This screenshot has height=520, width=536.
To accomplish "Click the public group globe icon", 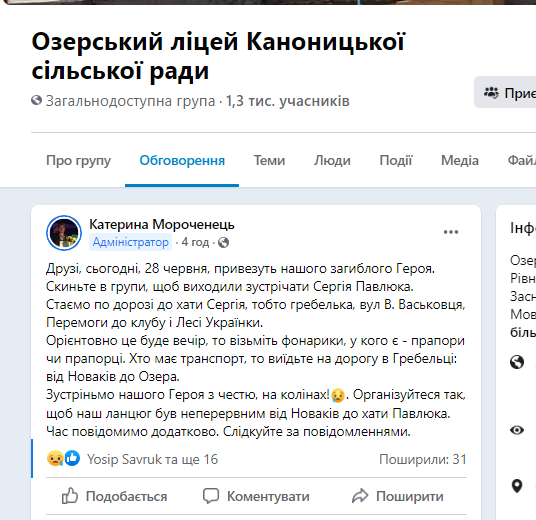I will point(36,101).
